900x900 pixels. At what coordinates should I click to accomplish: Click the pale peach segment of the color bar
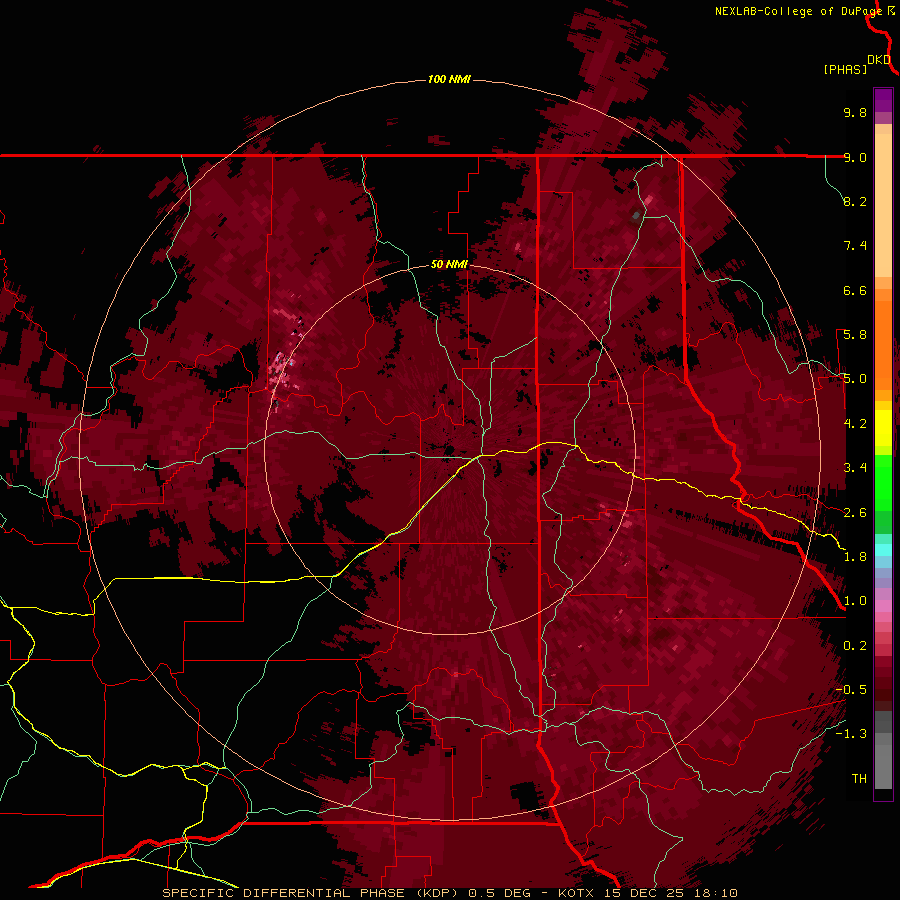point(883,205)
